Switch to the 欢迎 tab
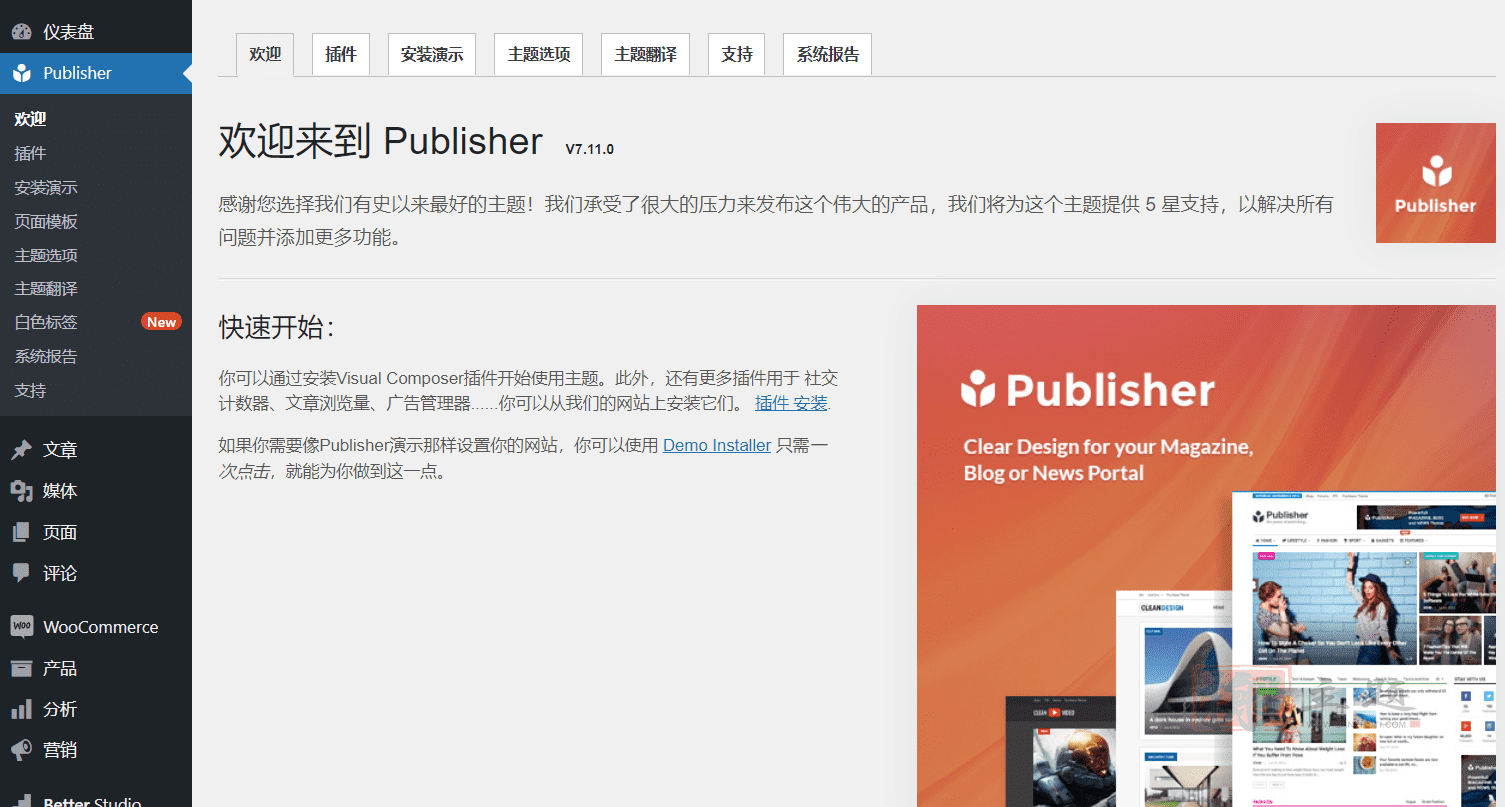 [265, 55]
